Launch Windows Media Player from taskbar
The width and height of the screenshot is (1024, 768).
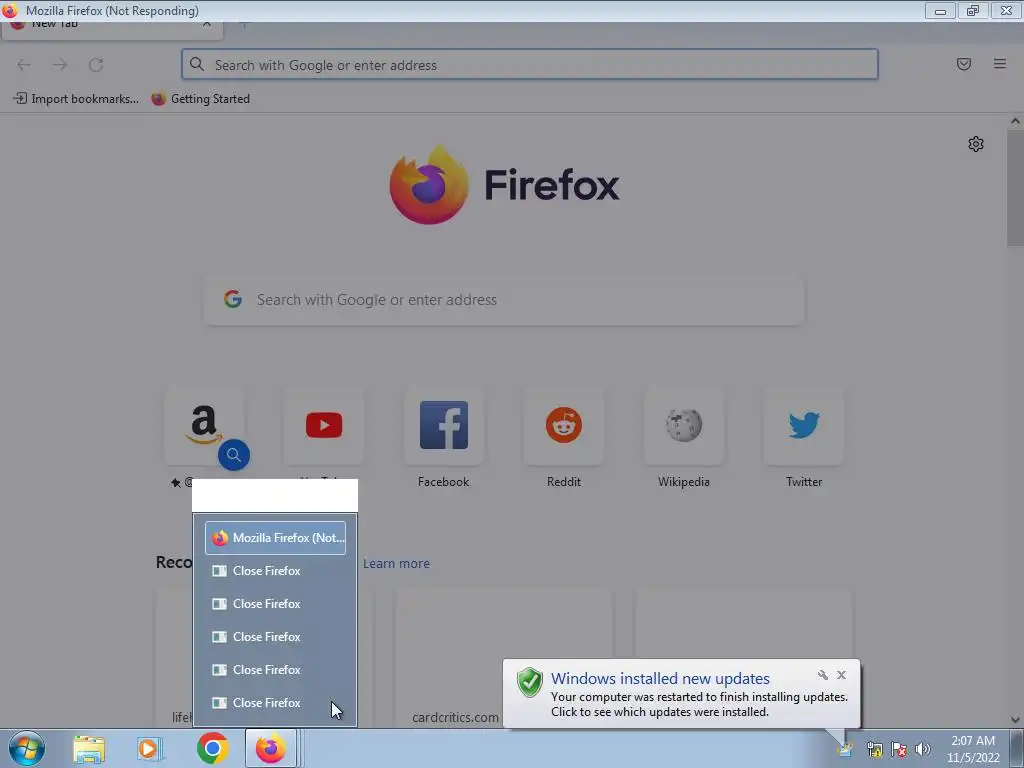click(x=150, y=748)
